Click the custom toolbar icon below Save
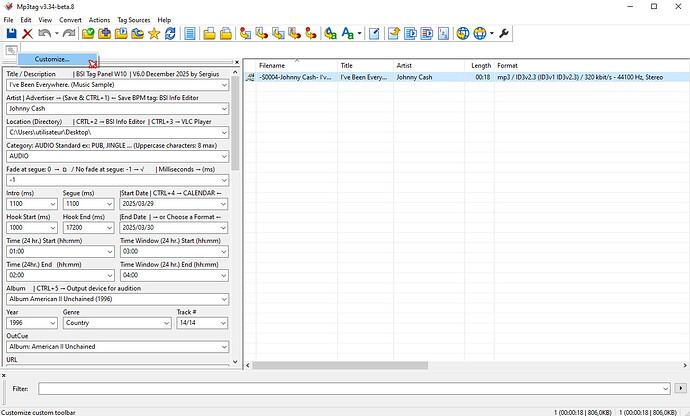 (x=11, y=50)
